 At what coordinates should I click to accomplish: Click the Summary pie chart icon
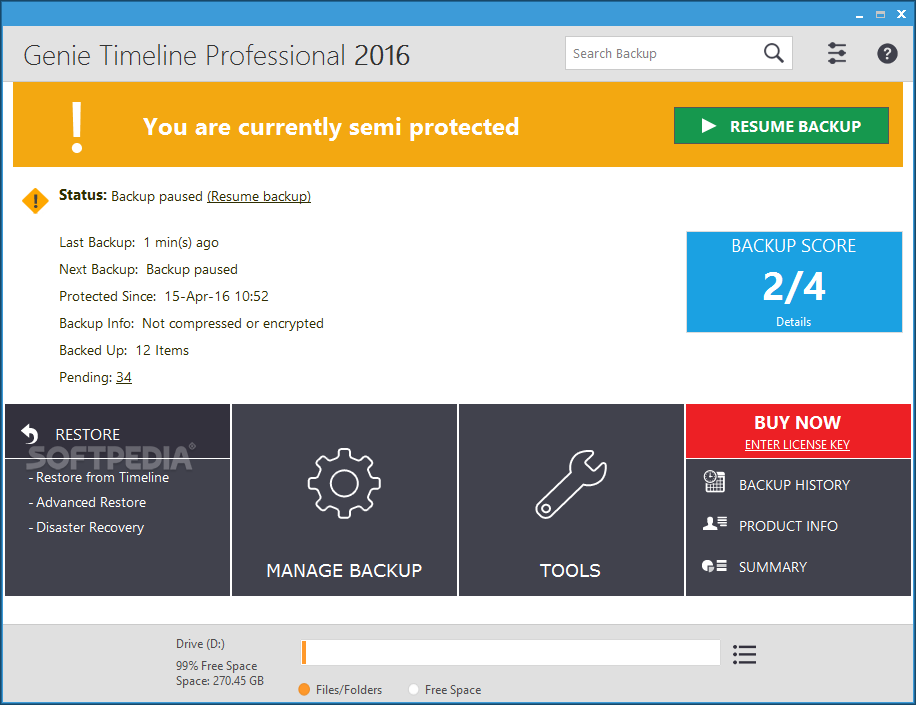(714, 565)
